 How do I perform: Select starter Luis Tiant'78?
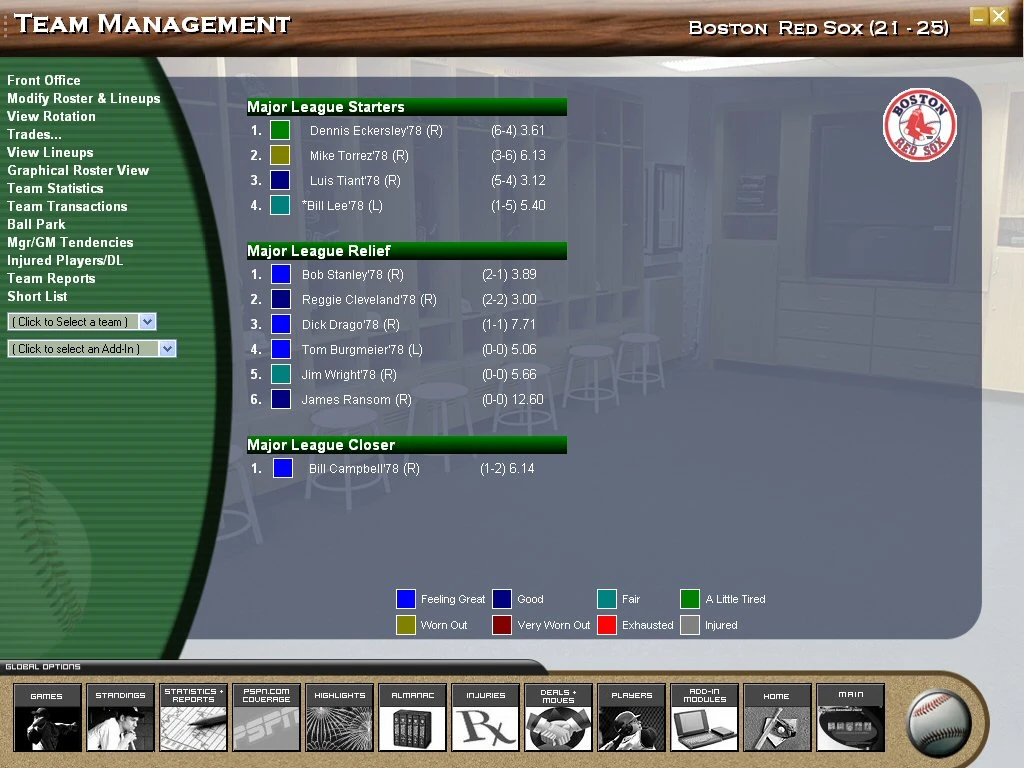coord(355,180)
